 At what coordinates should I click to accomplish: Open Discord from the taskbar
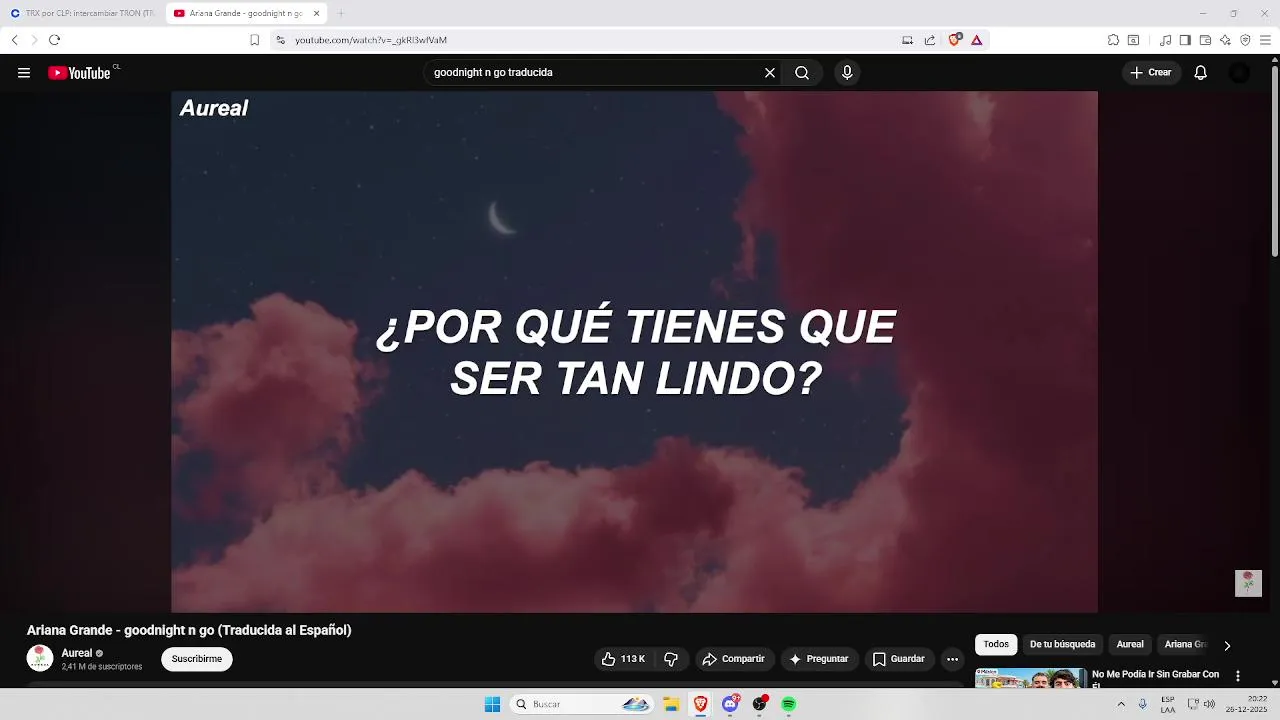(730, 704)
